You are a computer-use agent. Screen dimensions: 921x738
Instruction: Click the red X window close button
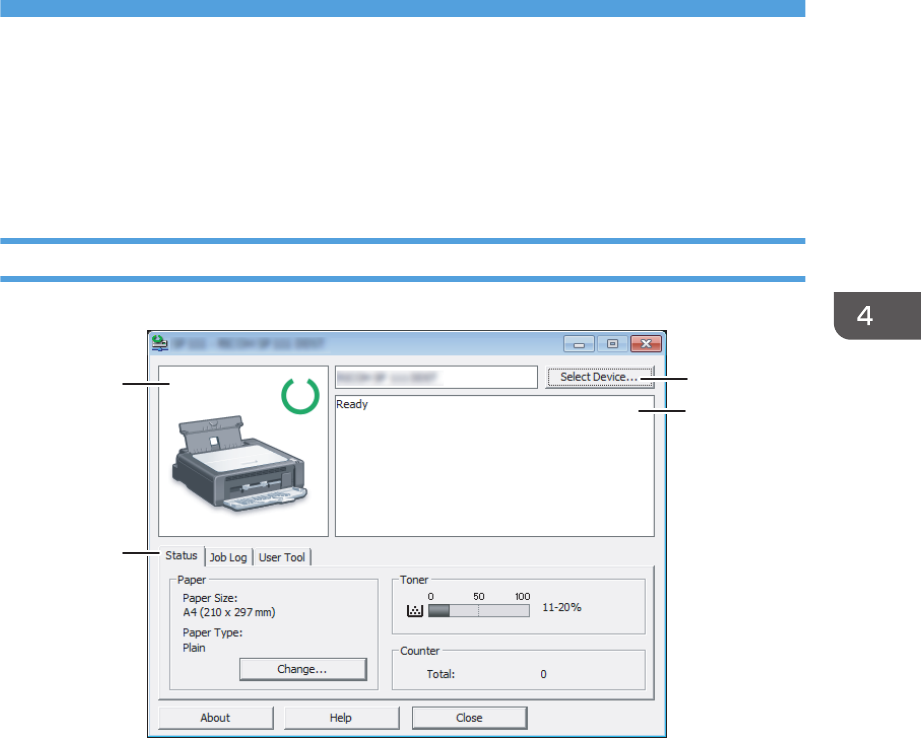646,344
